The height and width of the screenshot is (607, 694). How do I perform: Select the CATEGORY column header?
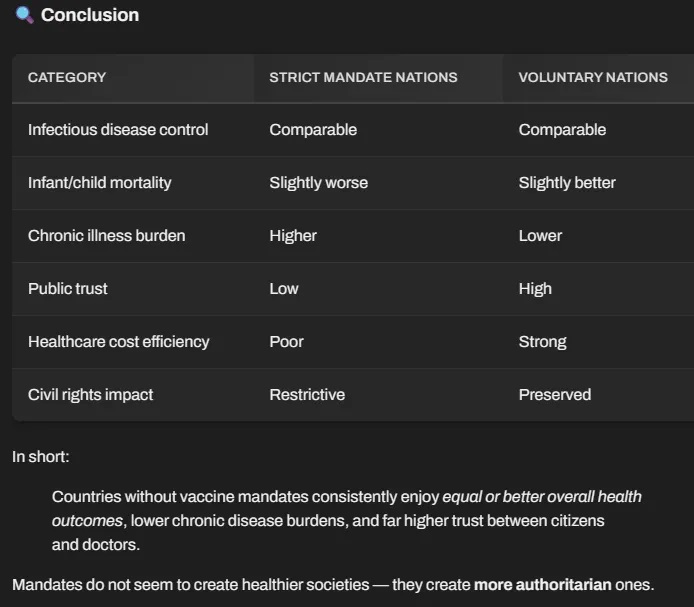pyautogui.click(x=67, y=77)
